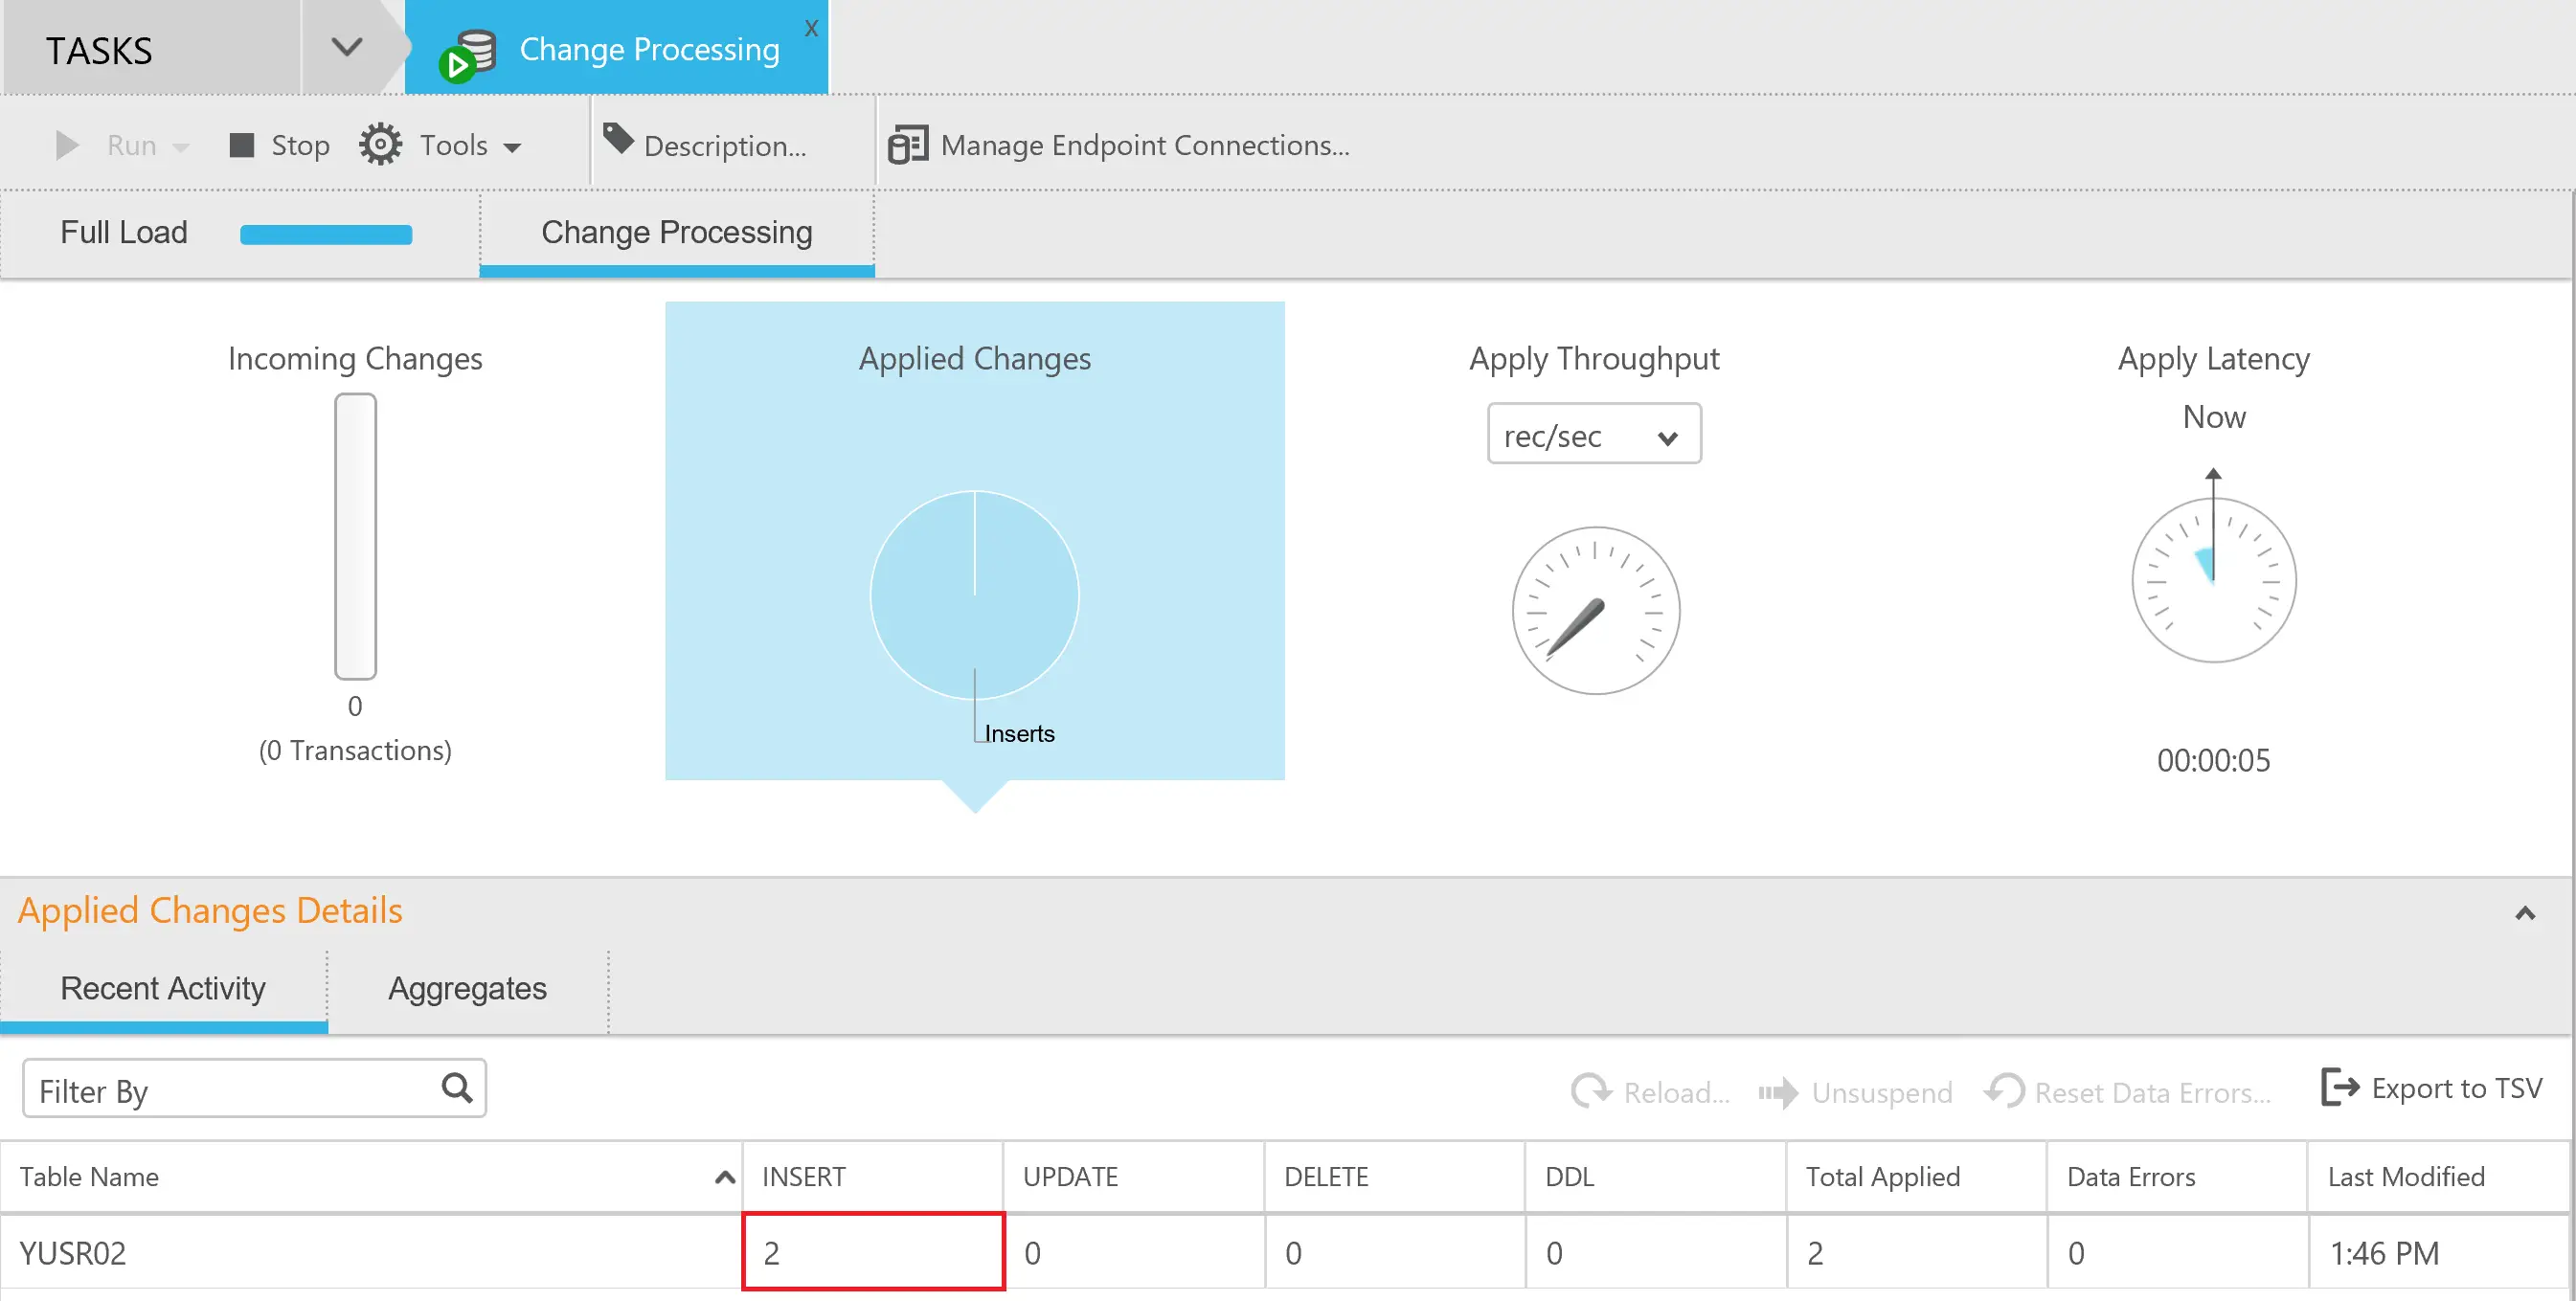Click the Apply Latency clock gauge
This screenshot has width=2576, height=1301.
point(2213,579)
